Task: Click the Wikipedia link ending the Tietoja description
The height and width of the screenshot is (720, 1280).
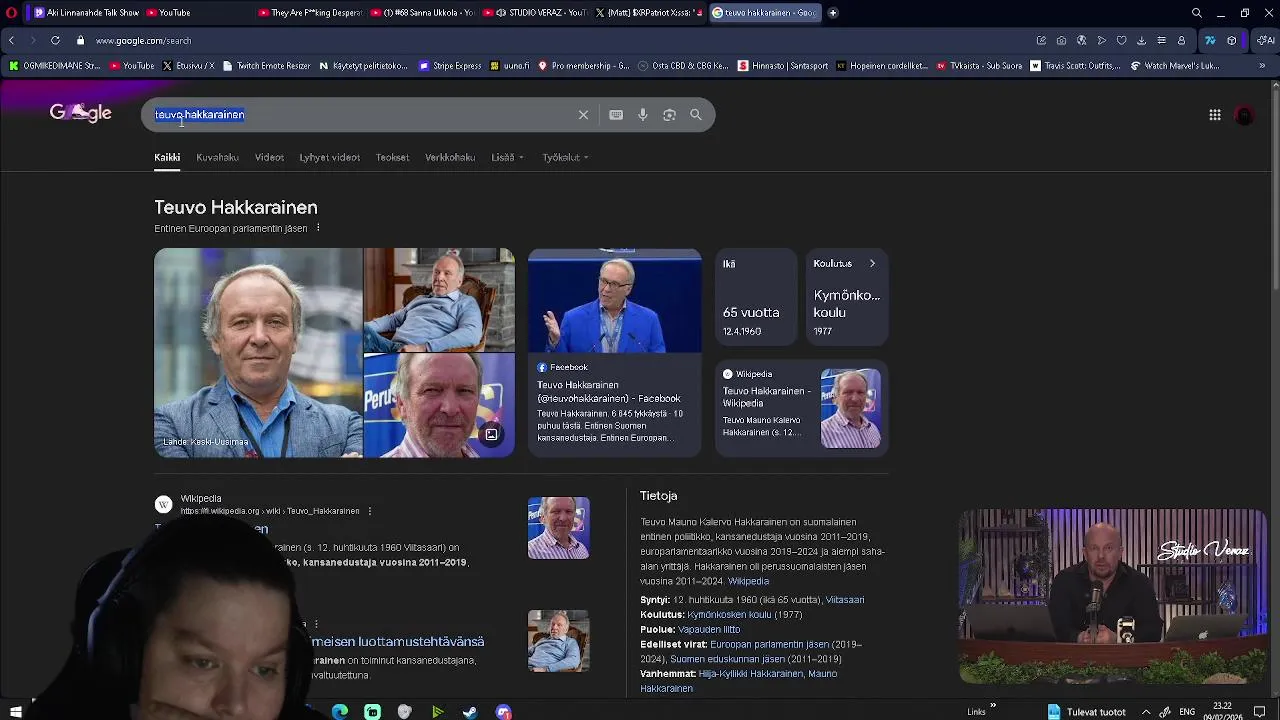Action: [748, 581]
